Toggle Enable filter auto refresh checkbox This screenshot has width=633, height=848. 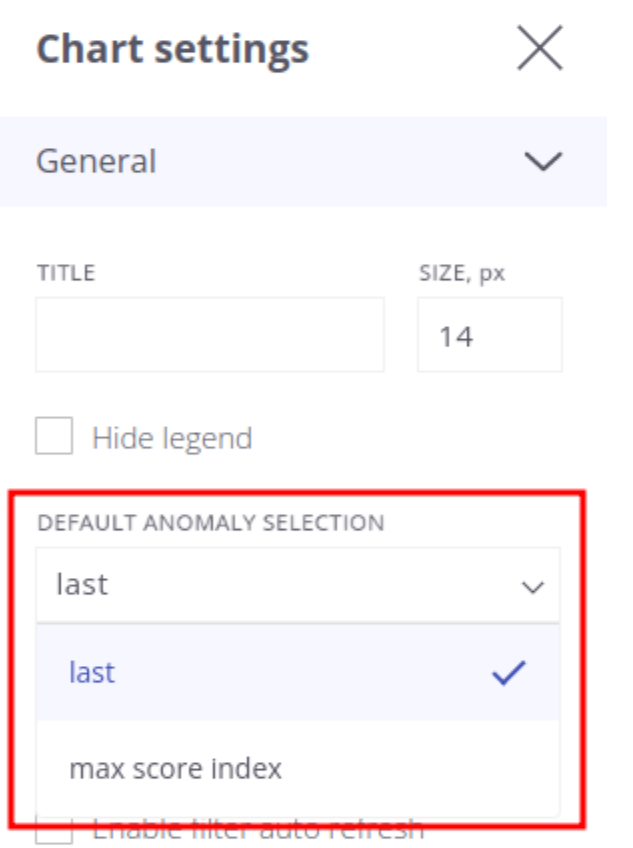54,833
